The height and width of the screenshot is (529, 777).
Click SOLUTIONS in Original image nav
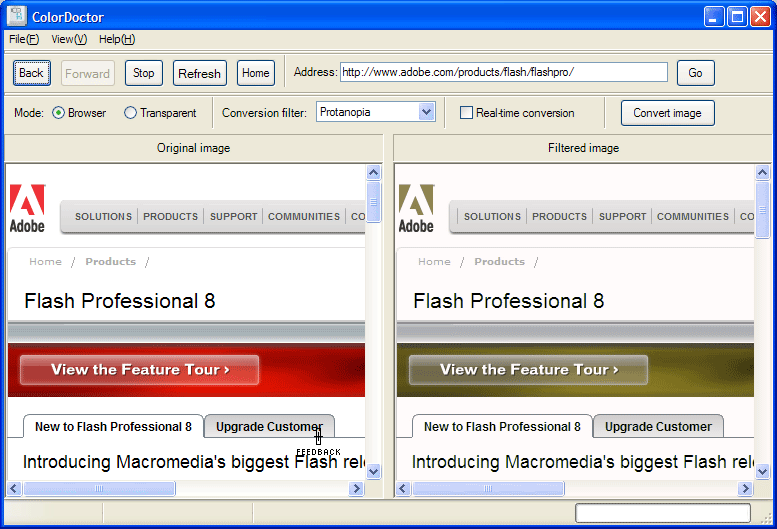[x=103, y=216]
